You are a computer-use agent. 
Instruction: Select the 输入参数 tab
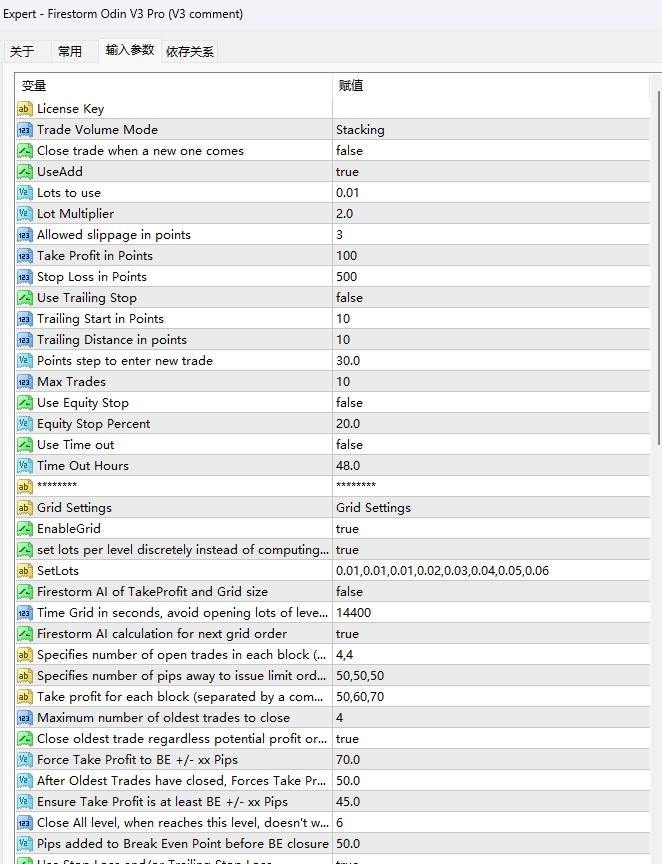130,50
